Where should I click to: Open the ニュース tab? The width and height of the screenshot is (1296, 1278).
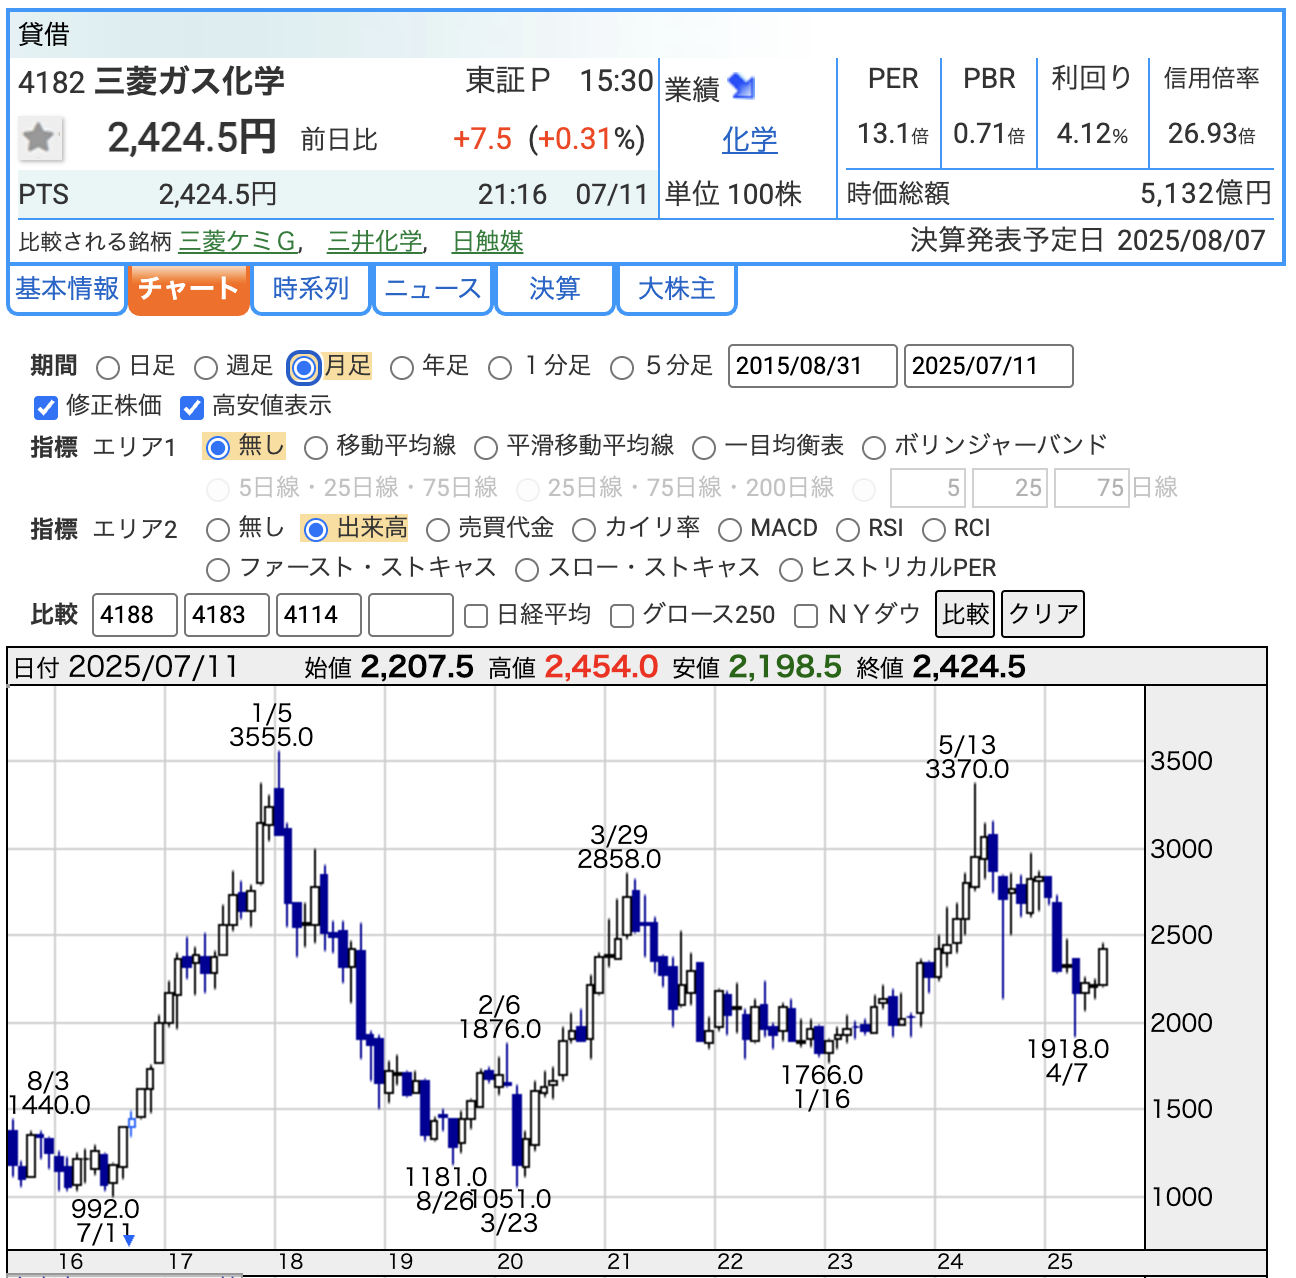[433, 289]
